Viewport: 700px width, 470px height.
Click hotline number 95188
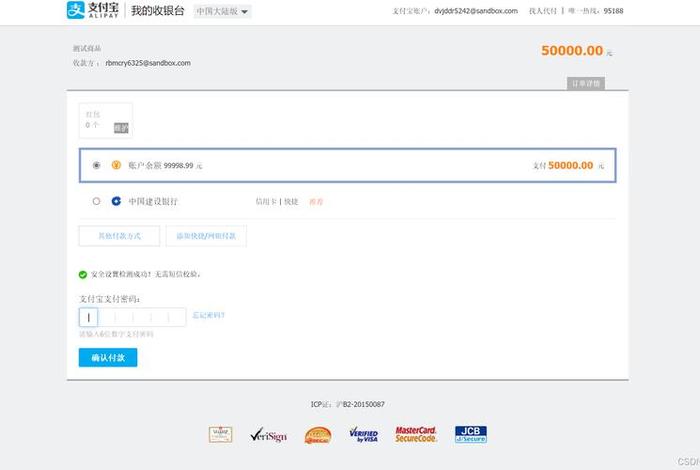[x=613, y=11]
